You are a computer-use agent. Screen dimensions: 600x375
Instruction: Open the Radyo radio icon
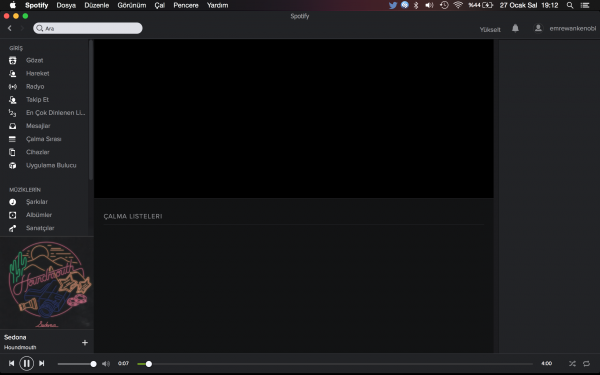[x=13, y=87]
